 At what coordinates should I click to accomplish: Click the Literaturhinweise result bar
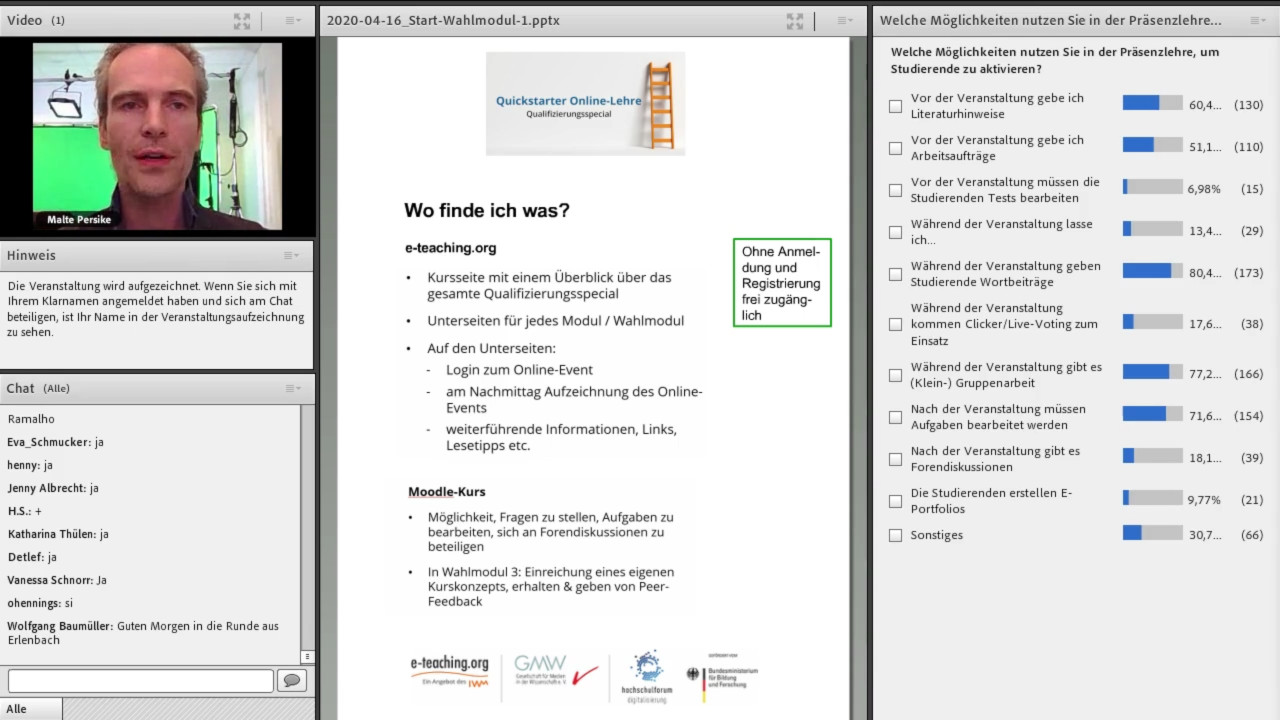[x=1153, y=103]
